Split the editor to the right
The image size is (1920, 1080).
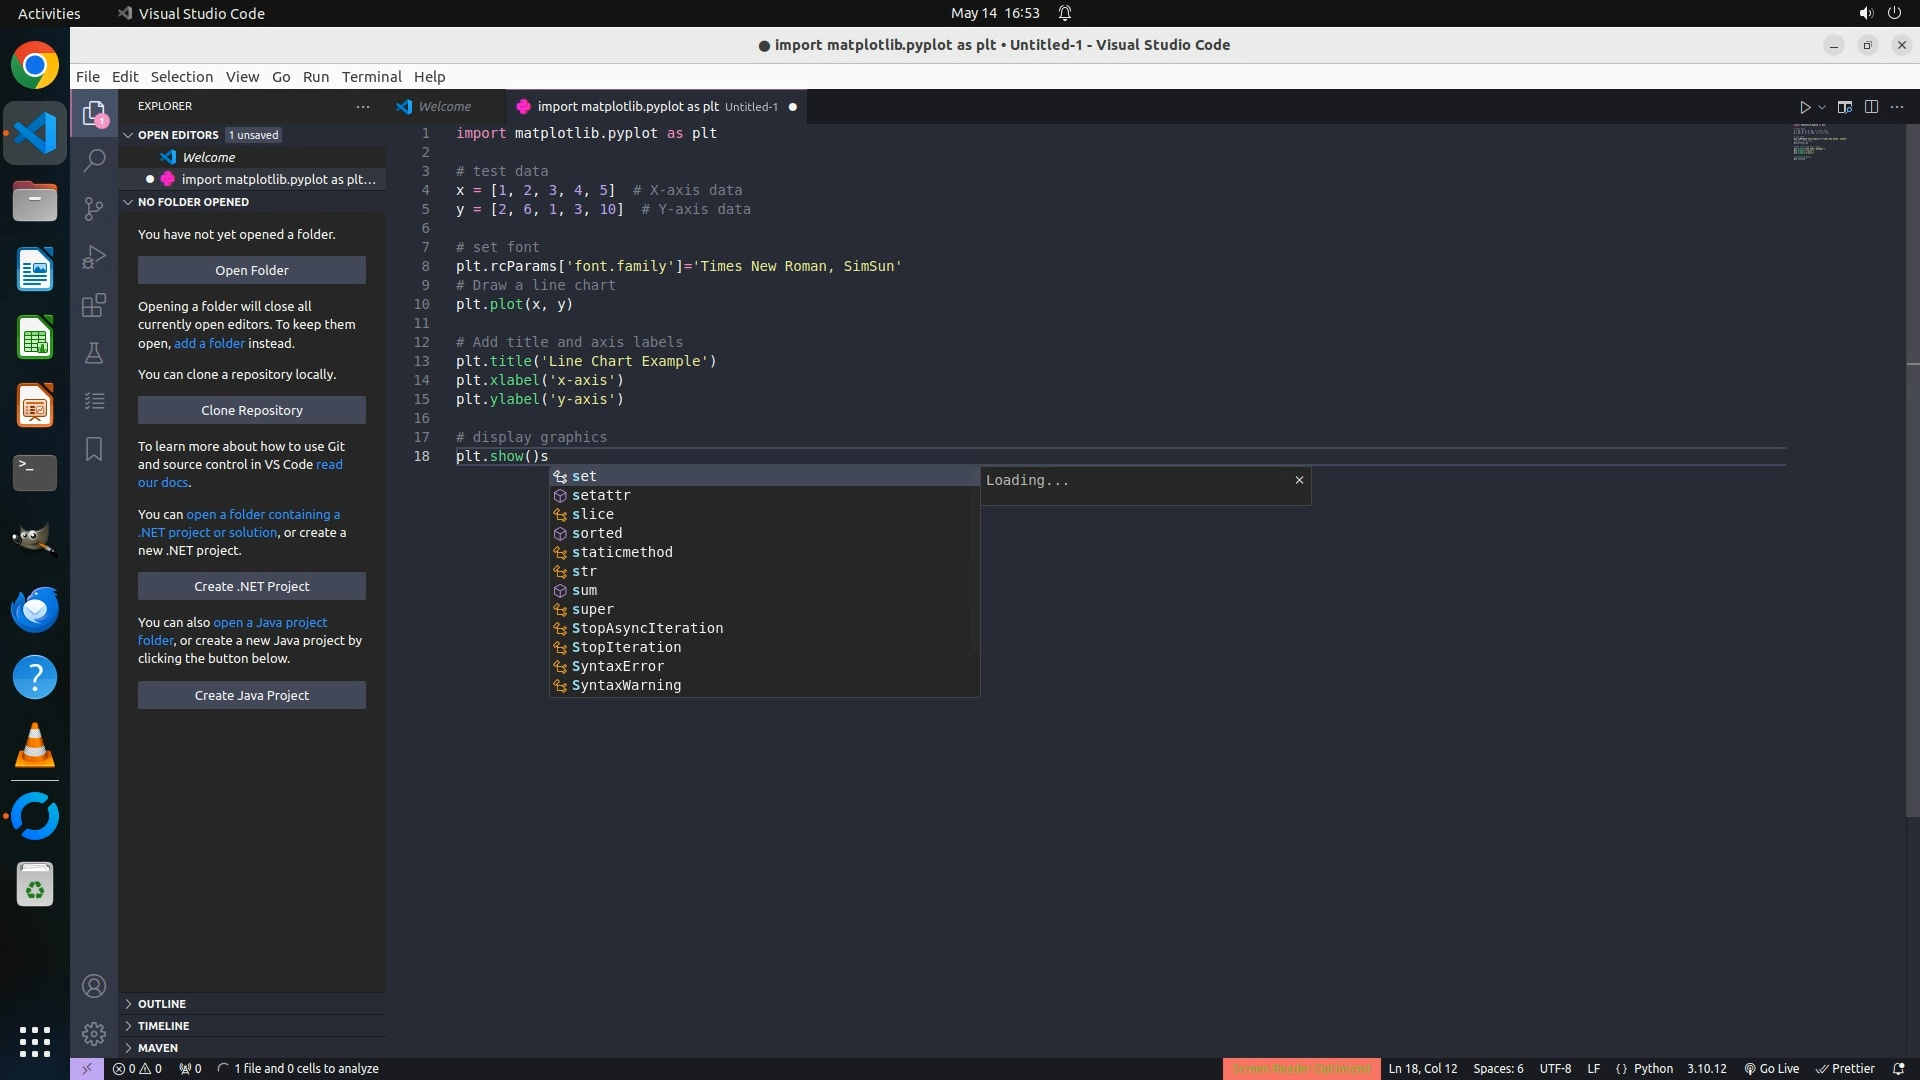[x=1871, y=107]
